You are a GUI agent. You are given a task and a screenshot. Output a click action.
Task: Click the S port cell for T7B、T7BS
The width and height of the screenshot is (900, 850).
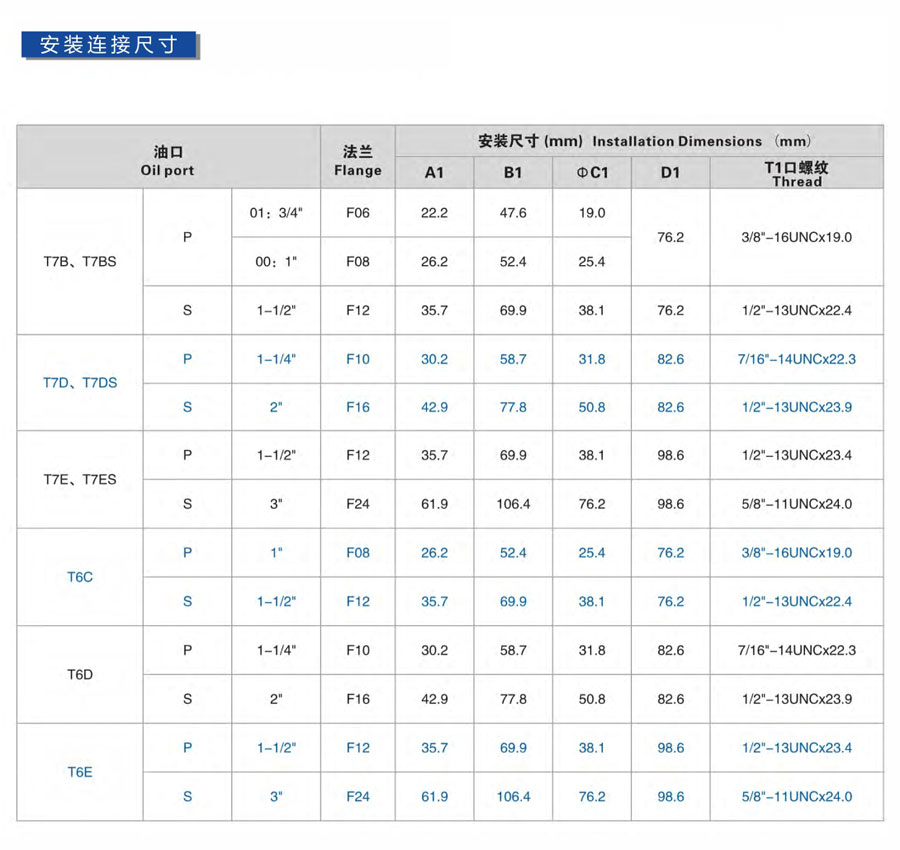pos(187,310)
